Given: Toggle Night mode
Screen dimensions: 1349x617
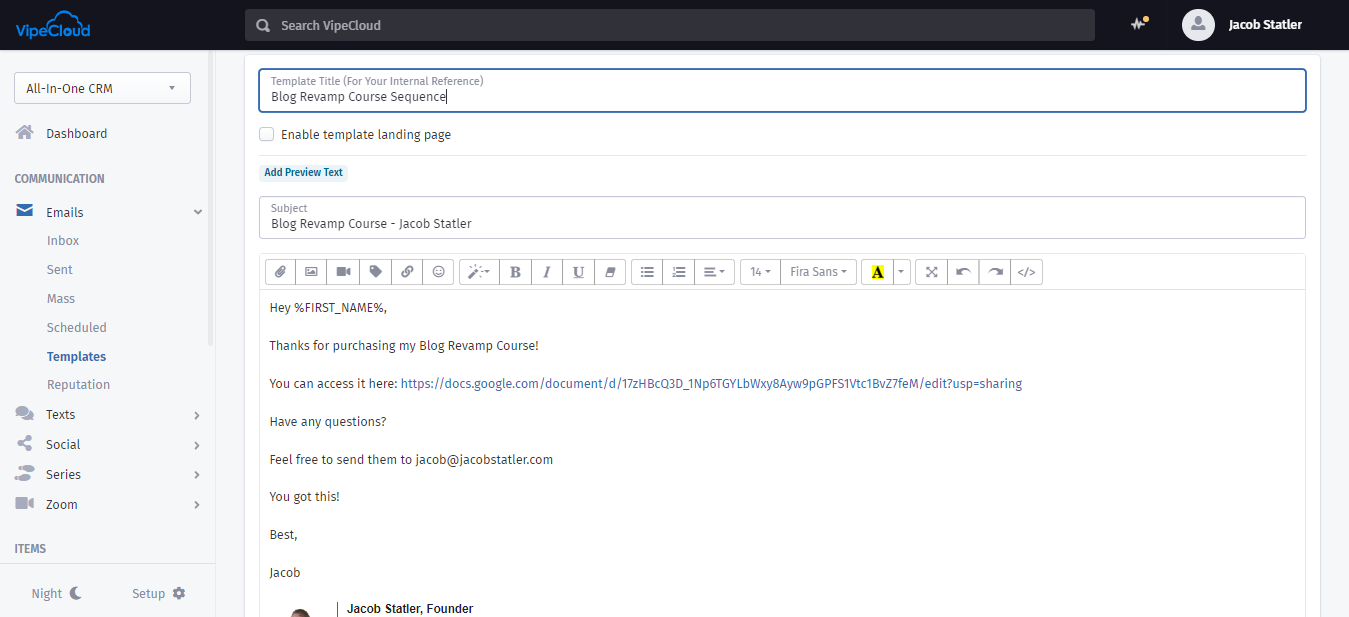Looking at the screenshot, I should [57, 593].
